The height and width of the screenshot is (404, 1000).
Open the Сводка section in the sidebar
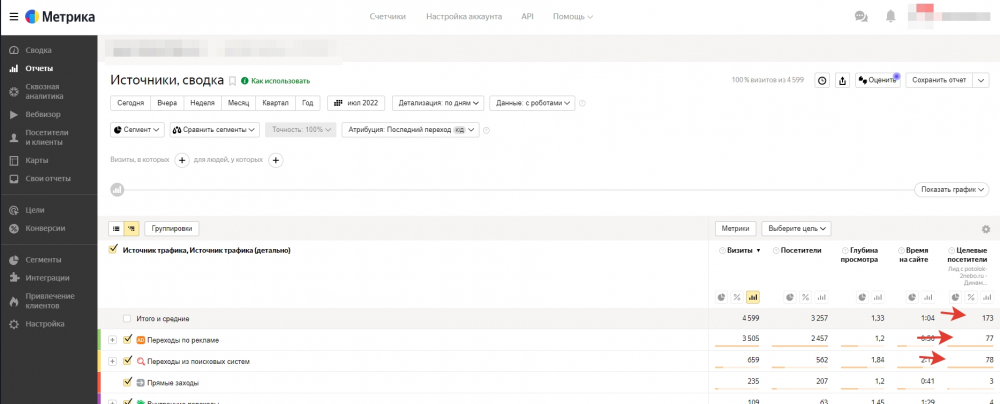click(x=38, y=50)
